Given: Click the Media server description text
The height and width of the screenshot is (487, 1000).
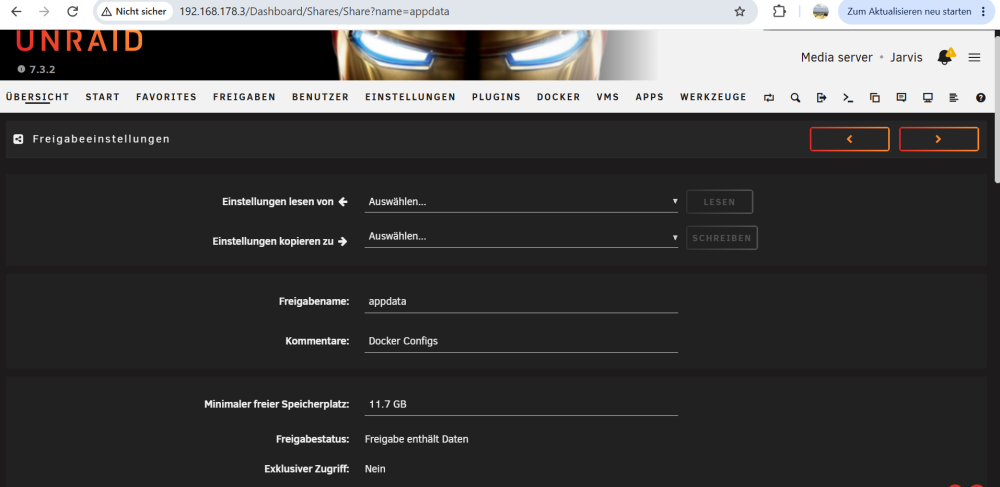Looking at the screenshot, I should pyautogui.click(x=837, y=57).
